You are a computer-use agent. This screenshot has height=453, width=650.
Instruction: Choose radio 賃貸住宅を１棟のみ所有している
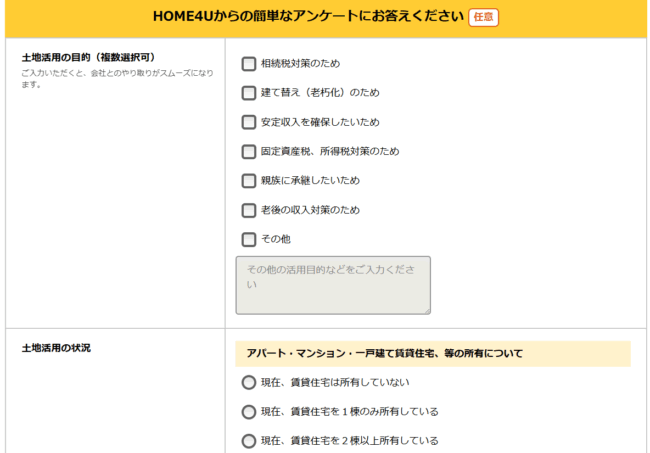249,412
